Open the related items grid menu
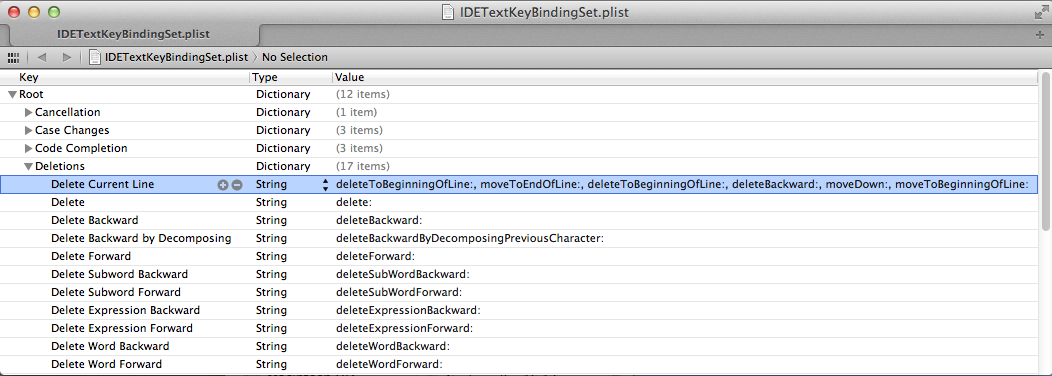 coord(13,58)
